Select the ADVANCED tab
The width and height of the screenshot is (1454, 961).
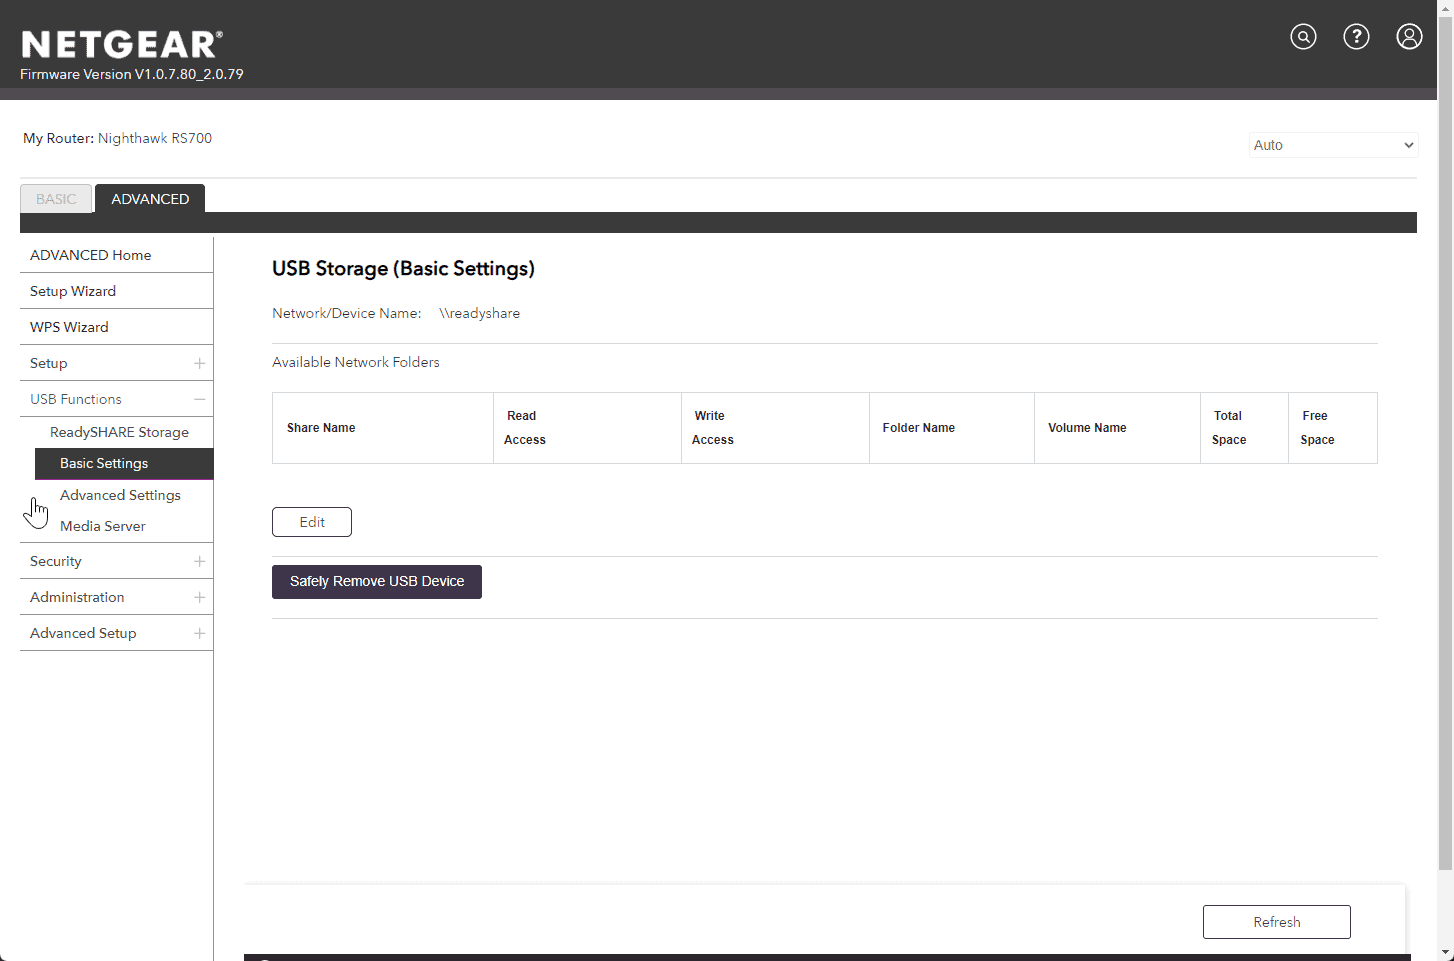(150, 199)
